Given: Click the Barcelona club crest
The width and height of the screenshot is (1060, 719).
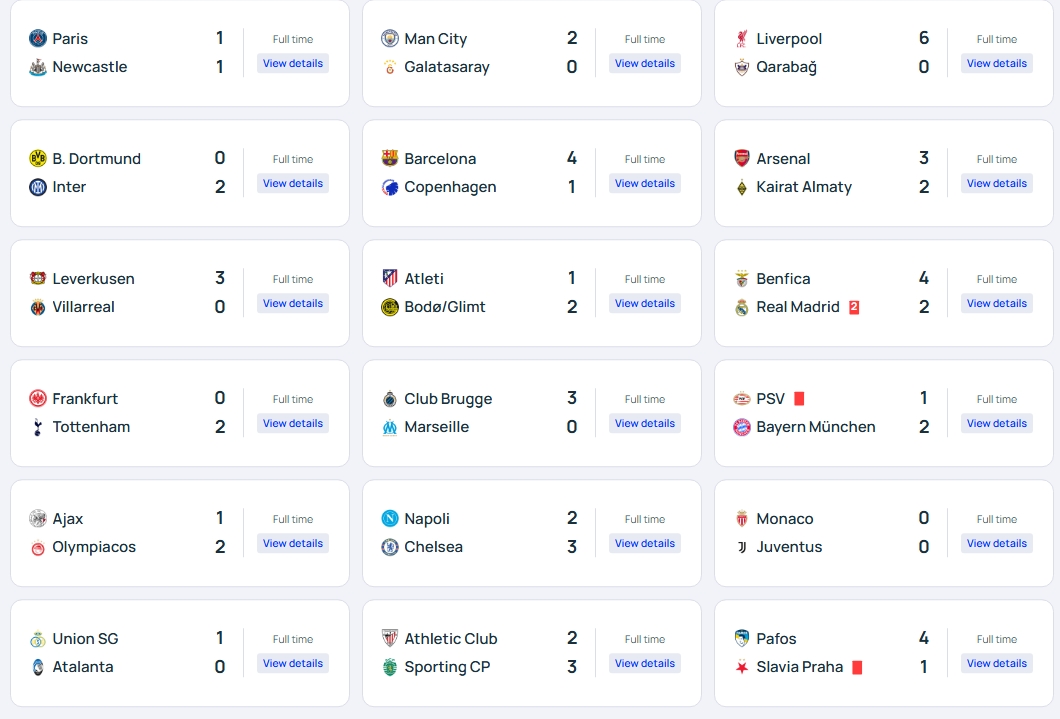Looking at the screenshot, I should pos(390,159).
